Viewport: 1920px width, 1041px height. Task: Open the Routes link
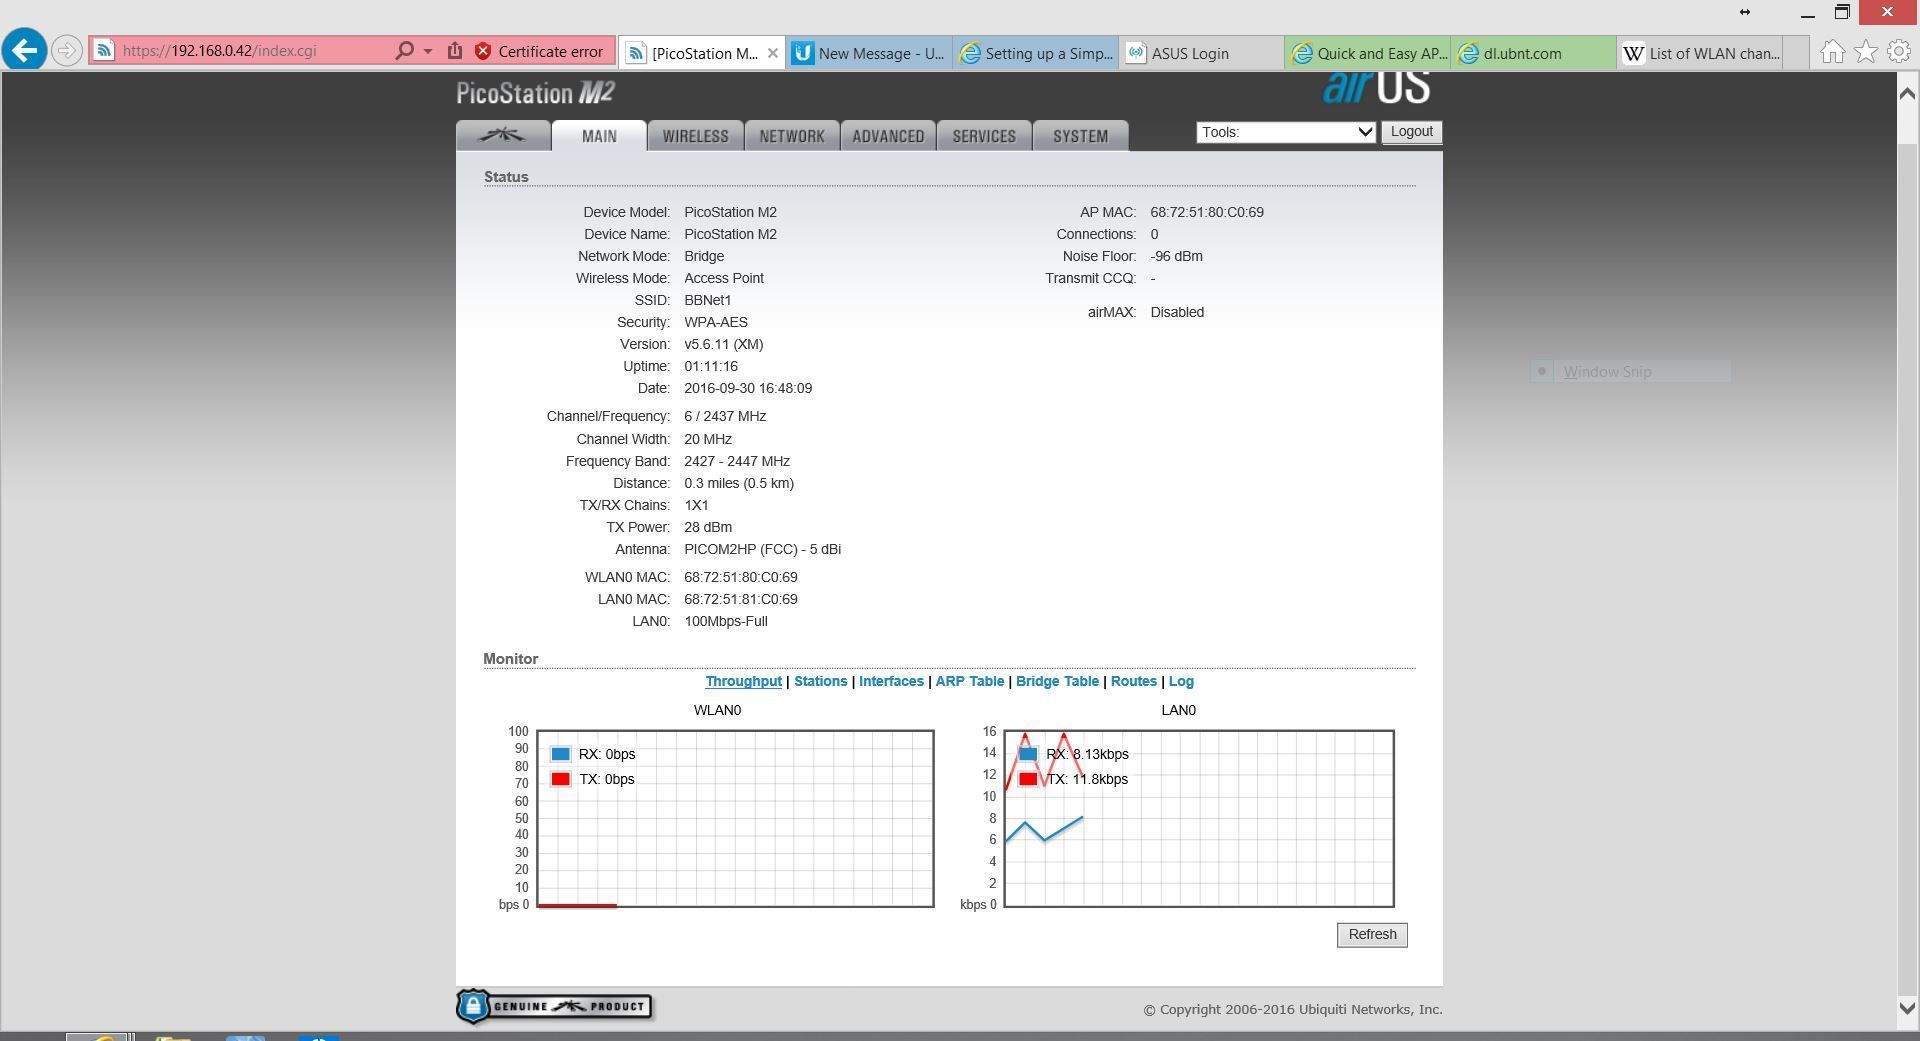coord(1133,681)
